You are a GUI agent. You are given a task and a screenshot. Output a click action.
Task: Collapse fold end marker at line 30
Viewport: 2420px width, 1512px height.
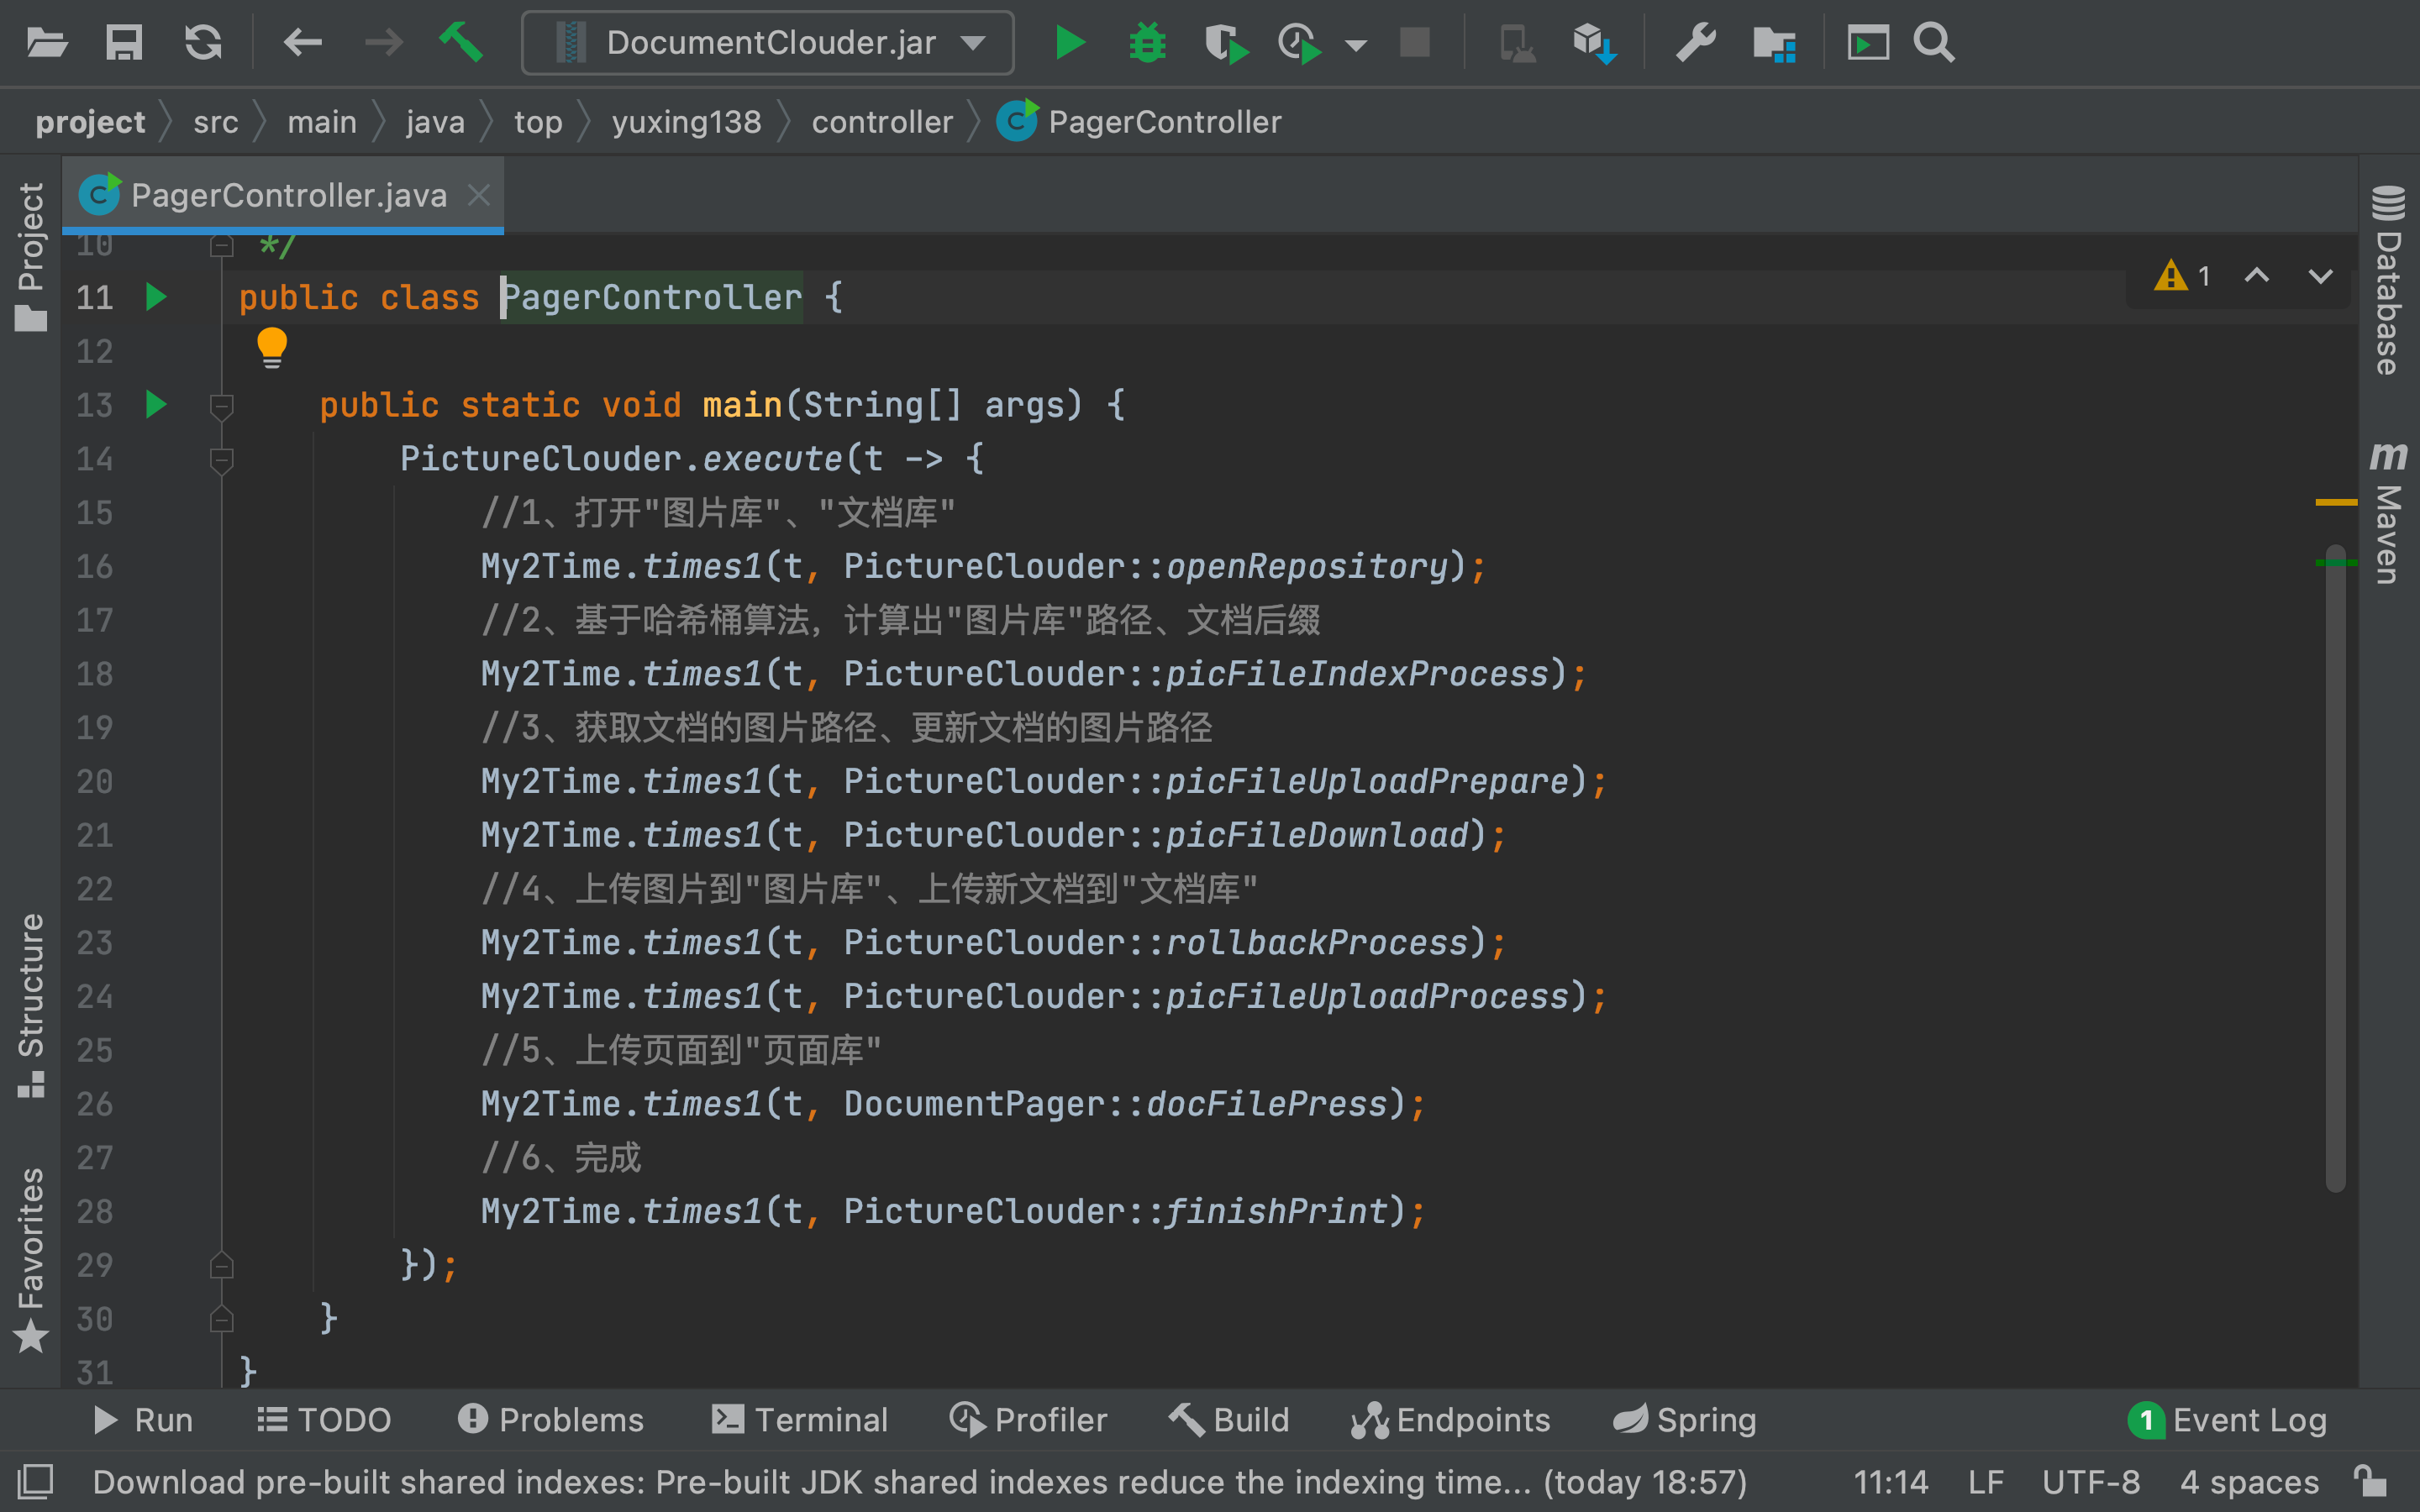222,1319
